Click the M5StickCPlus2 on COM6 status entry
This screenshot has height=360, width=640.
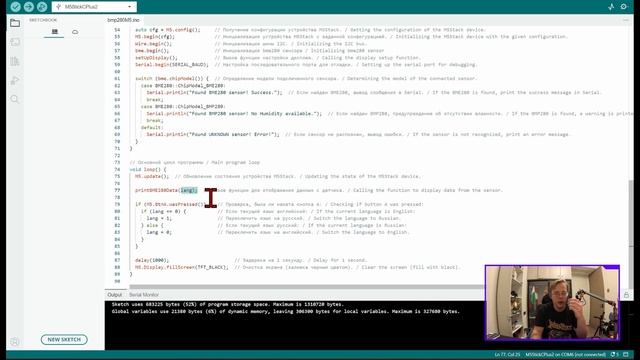[565, 355]
